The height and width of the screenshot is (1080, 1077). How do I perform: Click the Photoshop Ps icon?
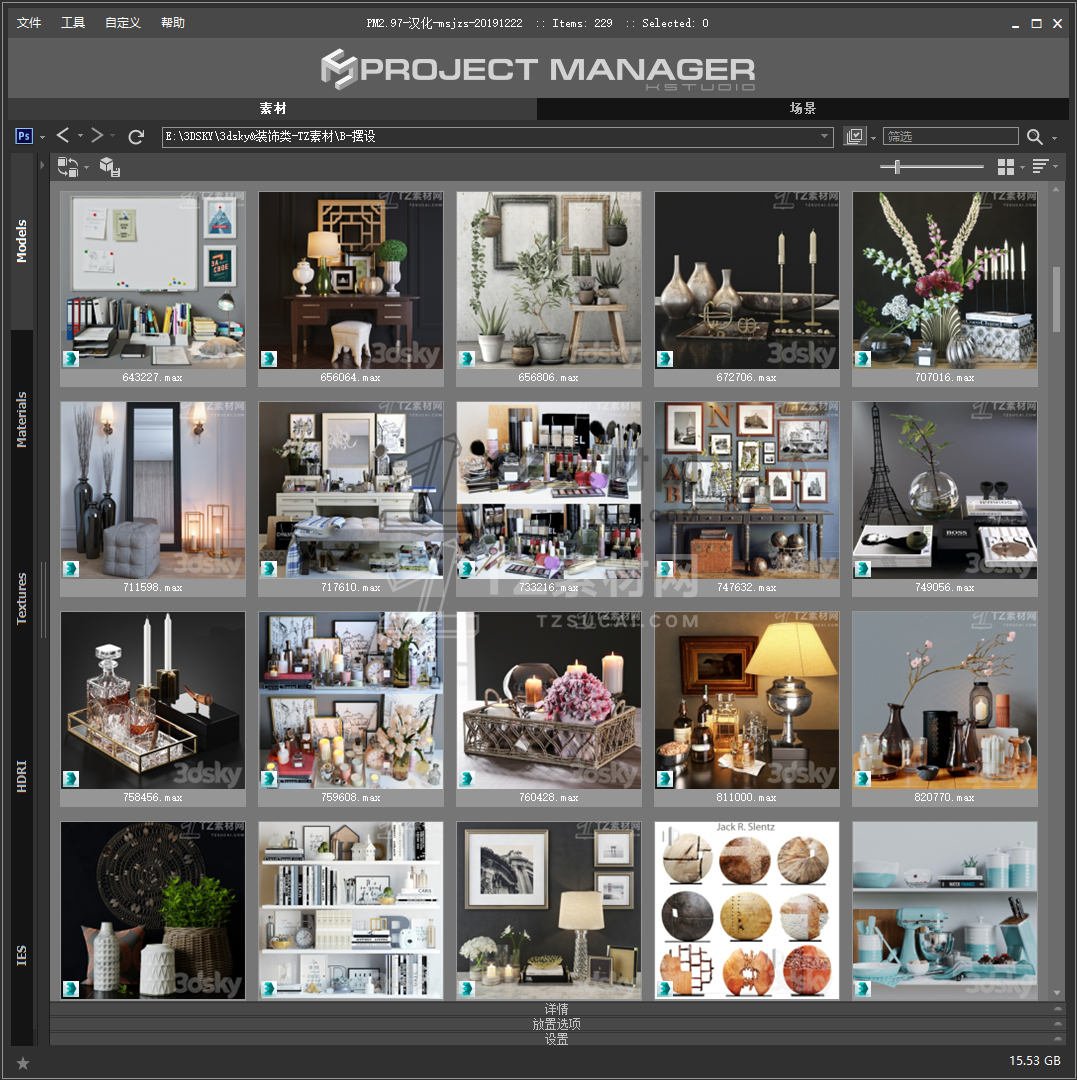click(23, 136)
